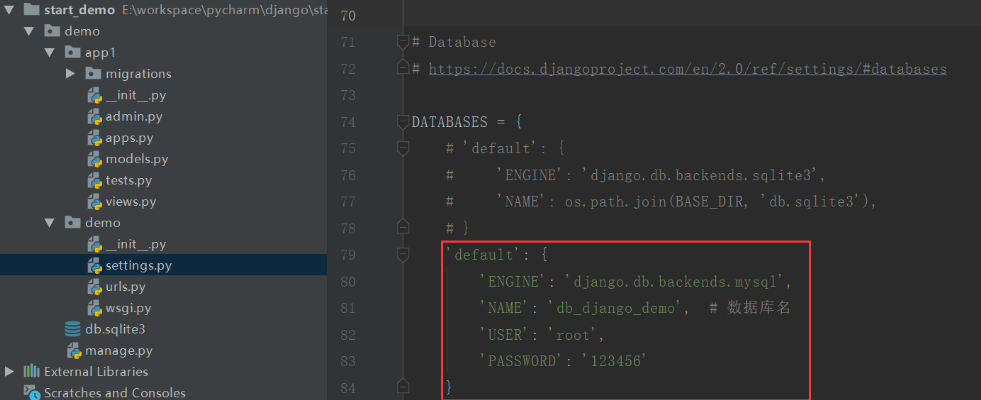Click the DATABASES variable name

(x=449, y=121)
